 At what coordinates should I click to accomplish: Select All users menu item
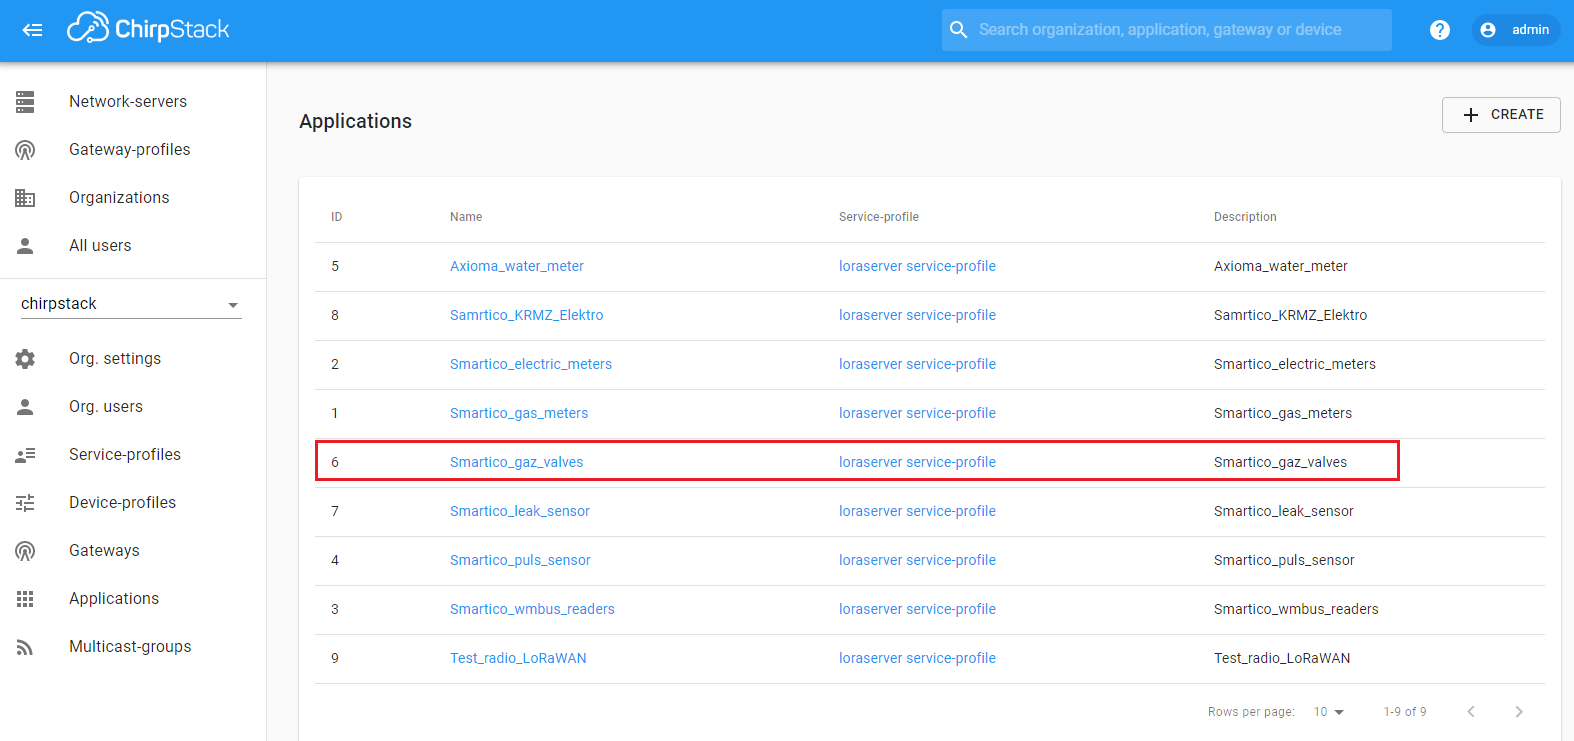pyautogui.click(x=100, y=246)
